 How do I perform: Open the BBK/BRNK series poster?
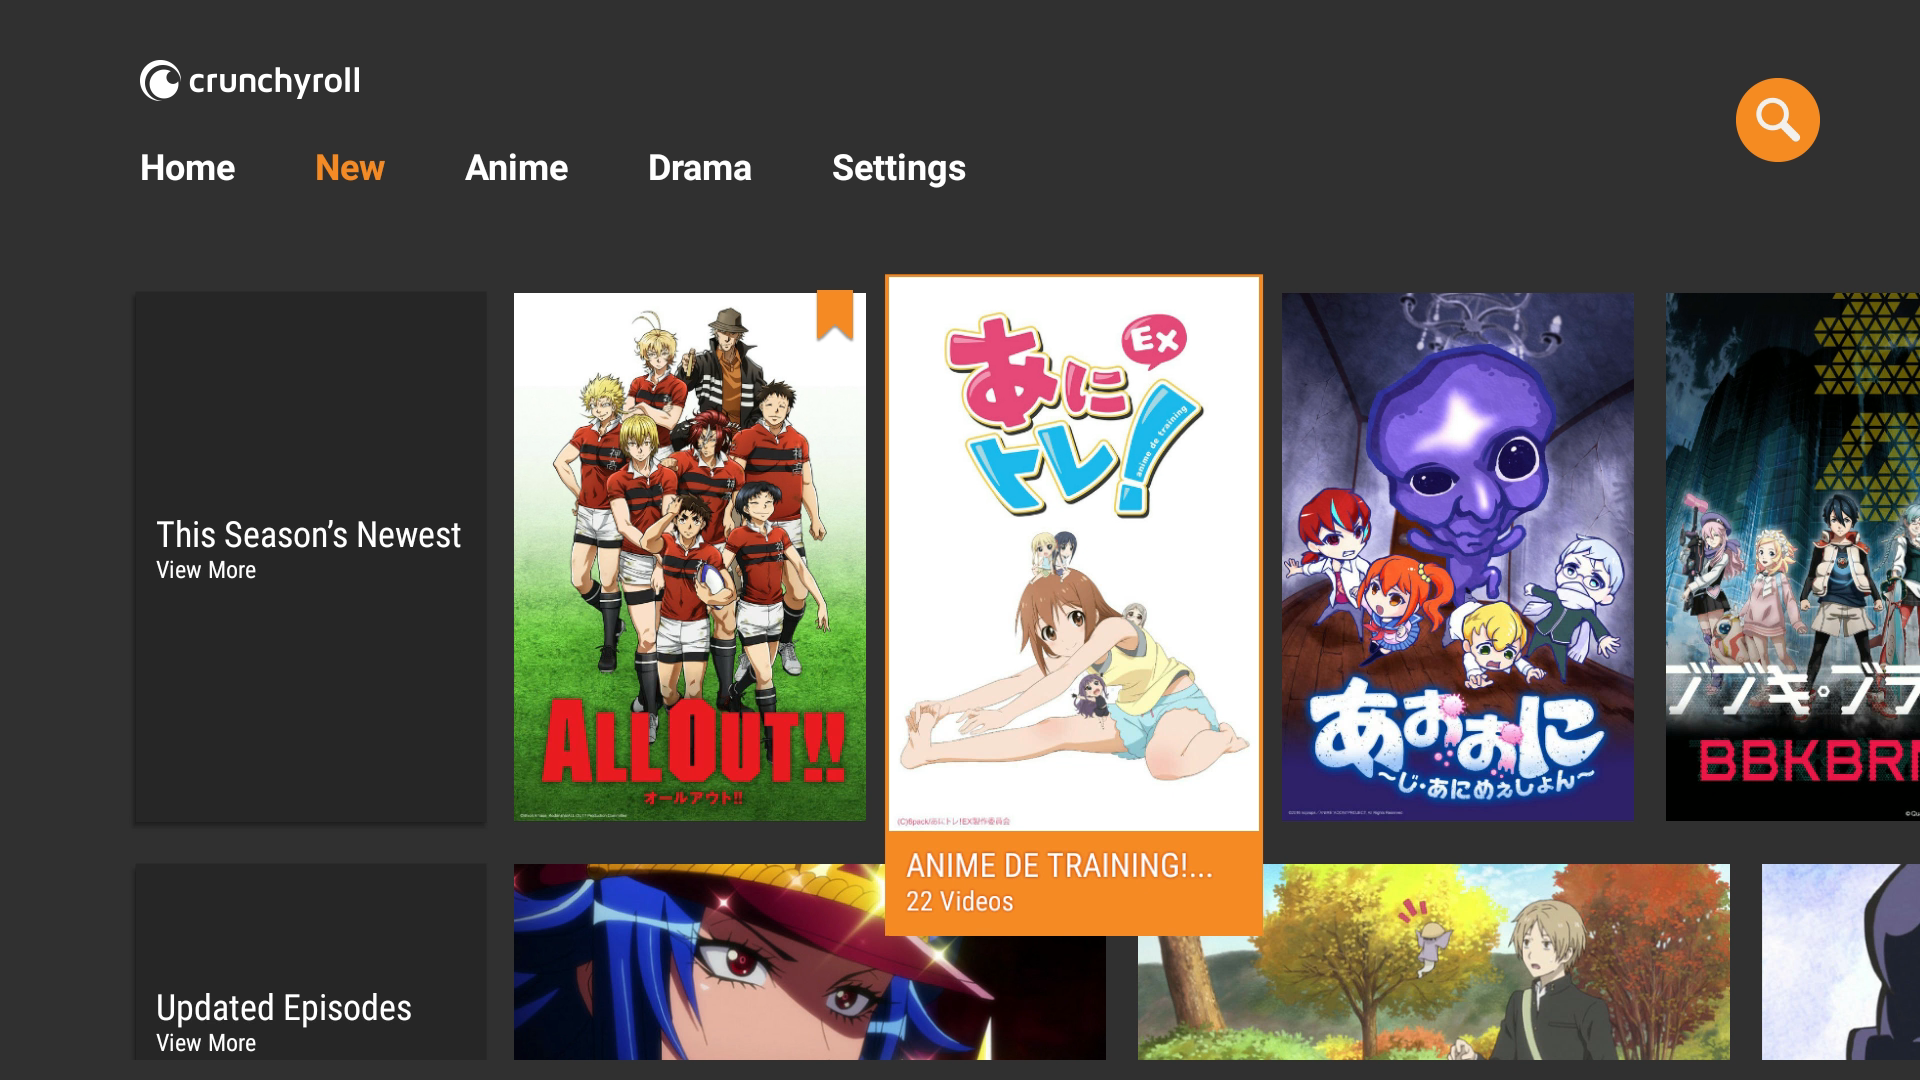pos(1793,557)
